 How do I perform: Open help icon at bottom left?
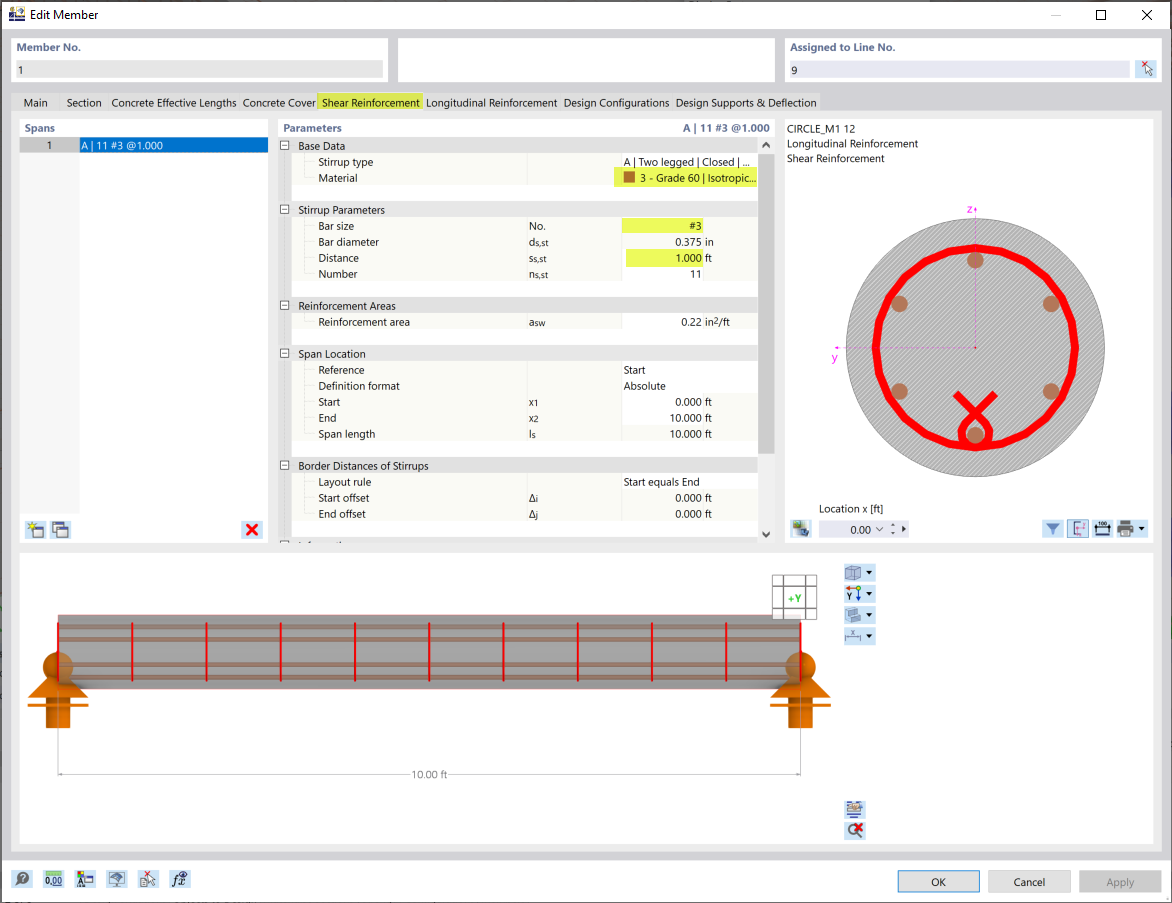[x=22, y=879]
